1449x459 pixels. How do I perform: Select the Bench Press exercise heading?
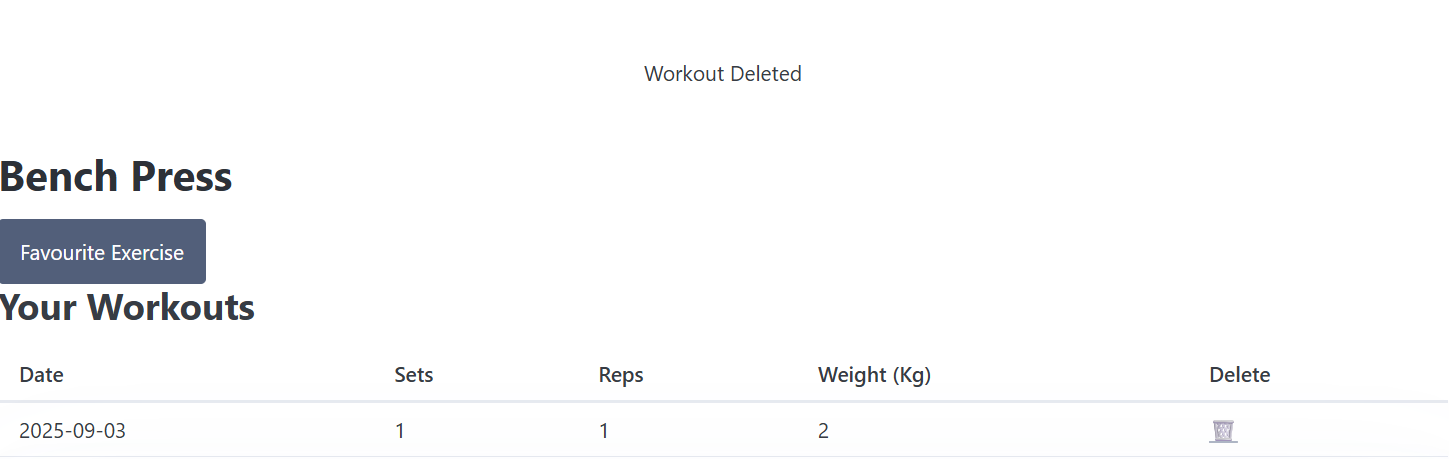116,177
